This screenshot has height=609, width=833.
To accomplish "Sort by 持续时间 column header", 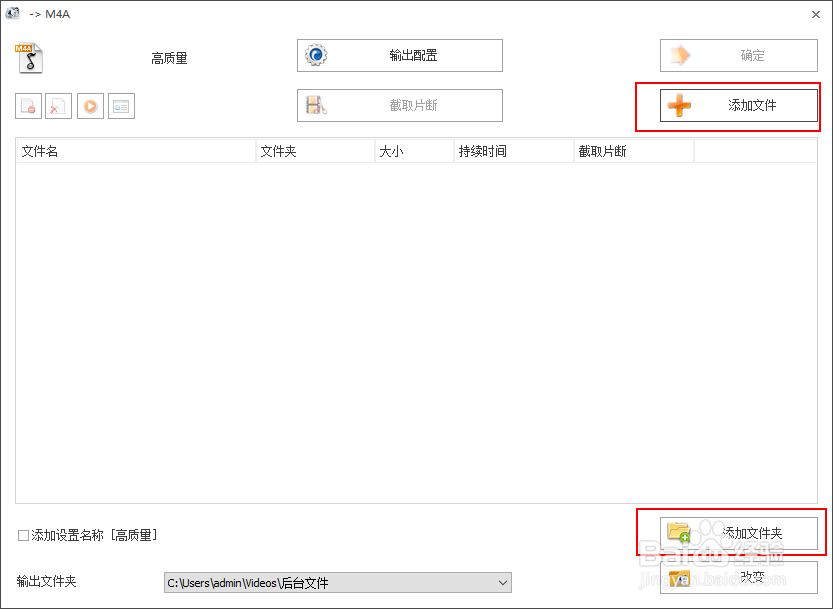I will tap(514, 151).
